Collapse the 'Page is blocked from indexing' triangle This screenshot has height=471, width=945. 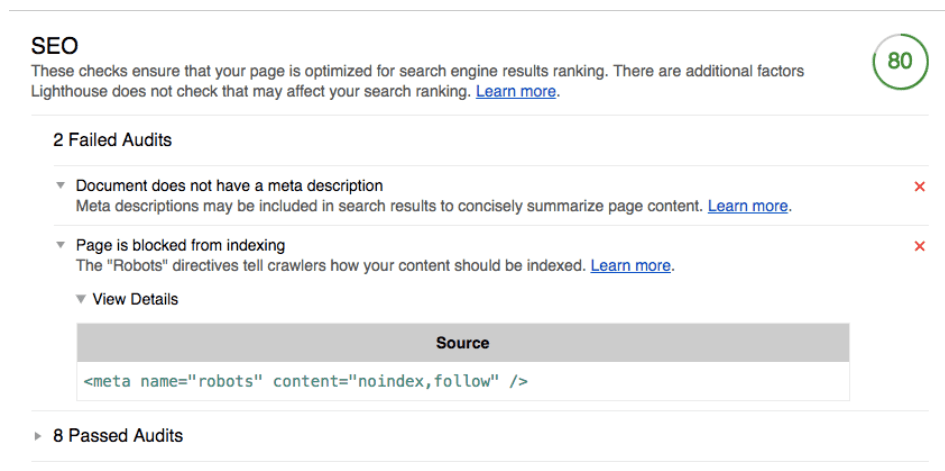coord(60,245)
